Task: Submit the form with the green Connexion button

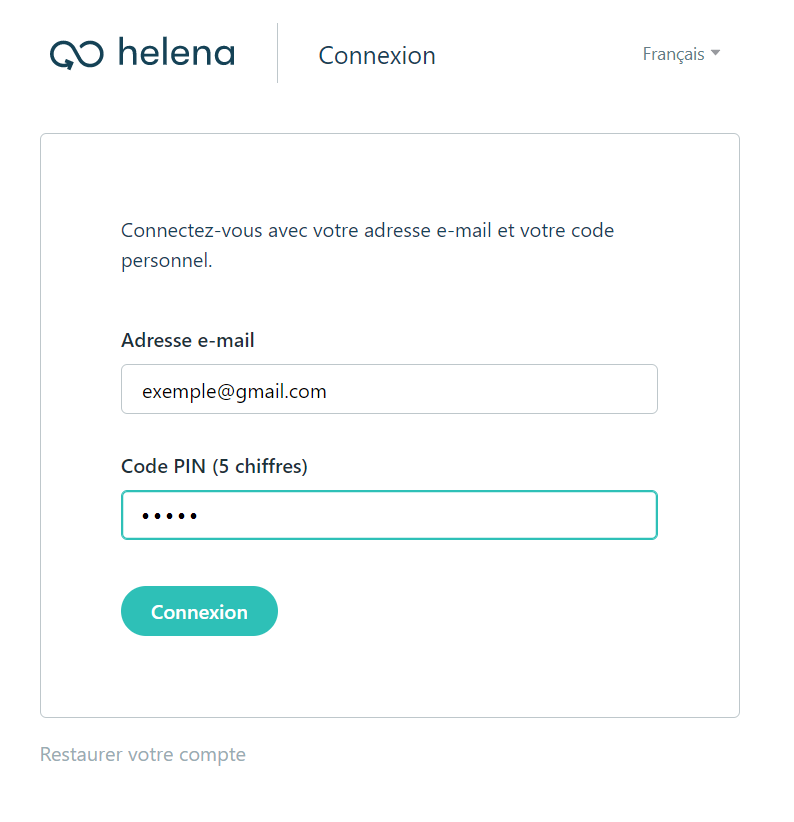Action: click(199, 611)
